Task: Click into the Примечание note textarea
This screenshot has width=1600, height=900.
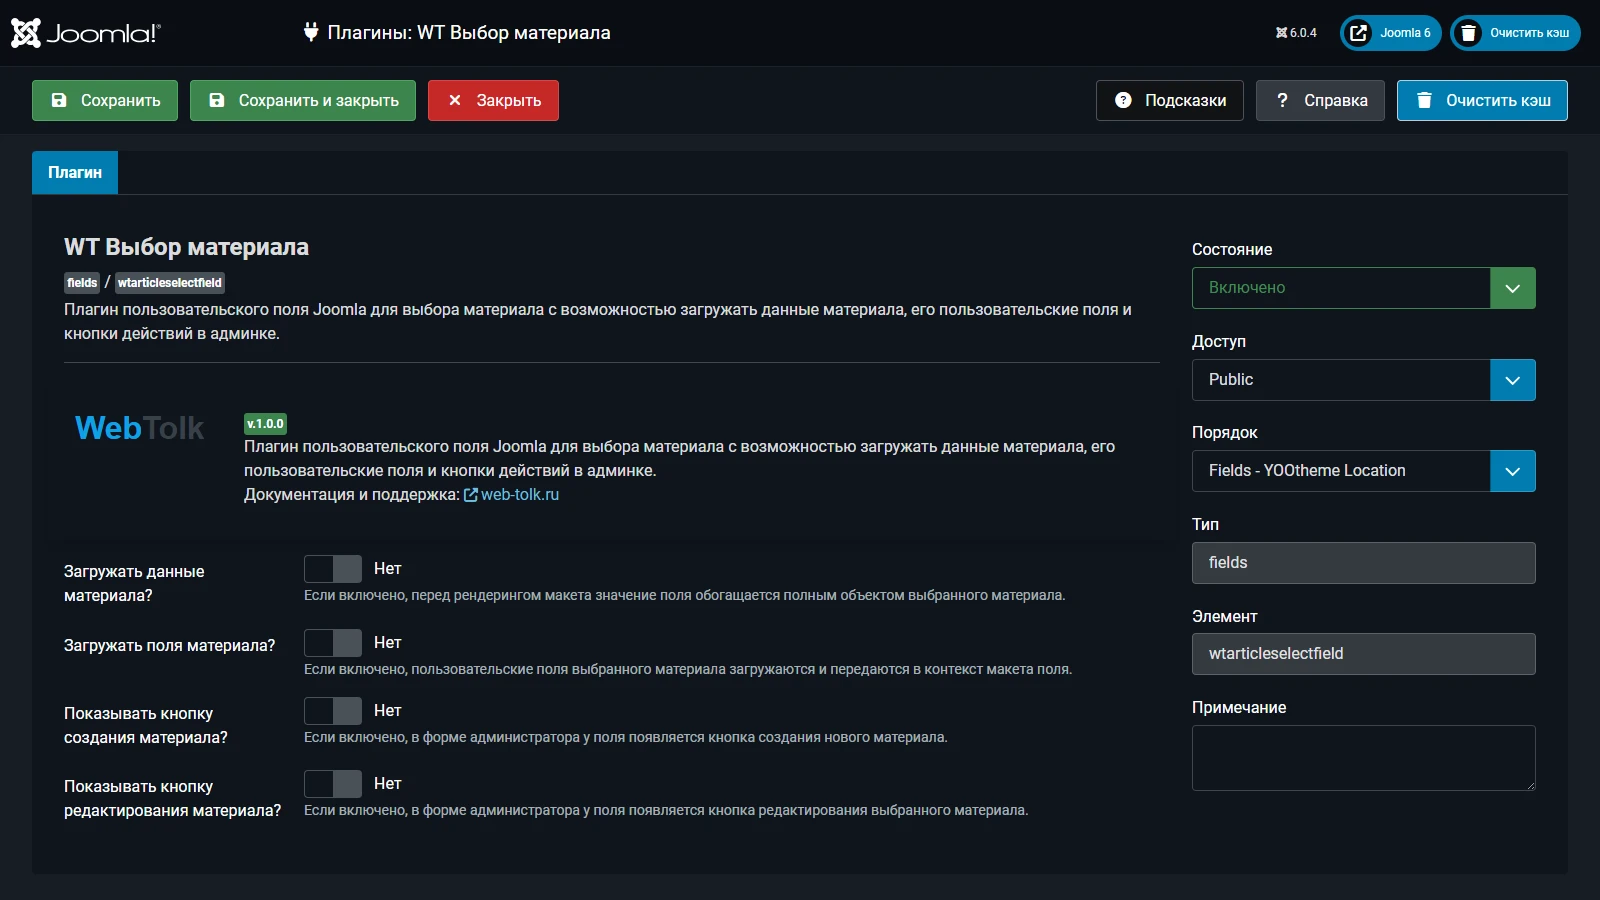Action: pos(1363,757)
